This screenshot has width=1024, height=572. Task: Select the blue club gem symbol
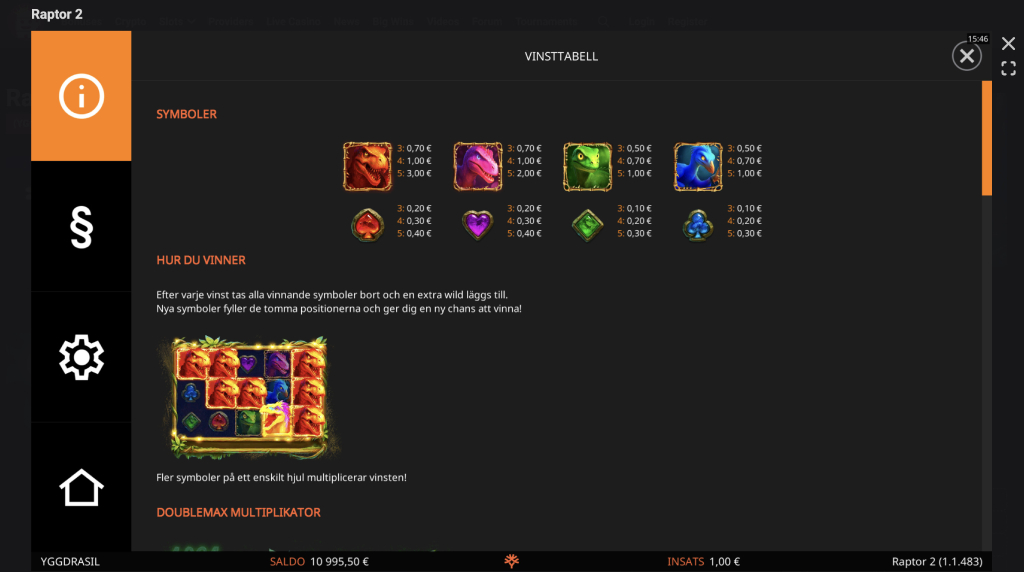click(698, 225)
